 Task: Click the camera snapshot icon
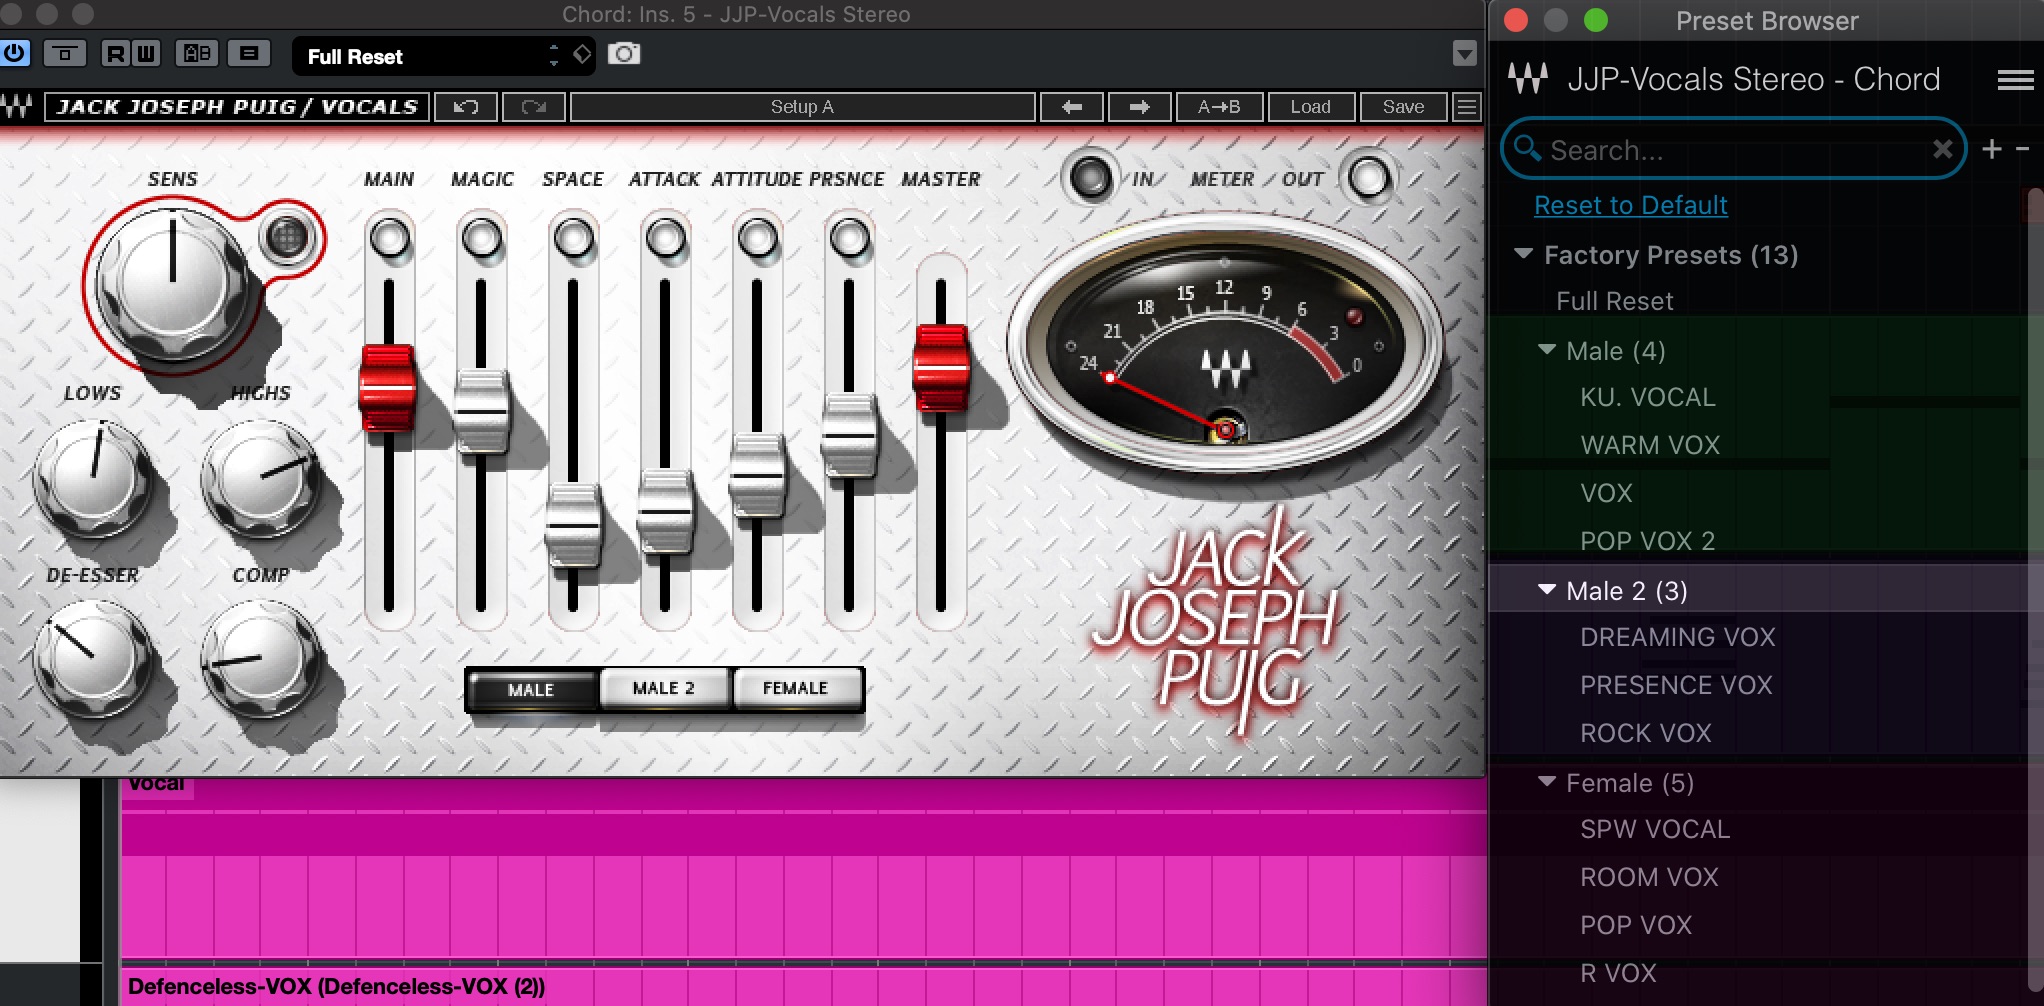pyautogui.click(x=624, y=54)
